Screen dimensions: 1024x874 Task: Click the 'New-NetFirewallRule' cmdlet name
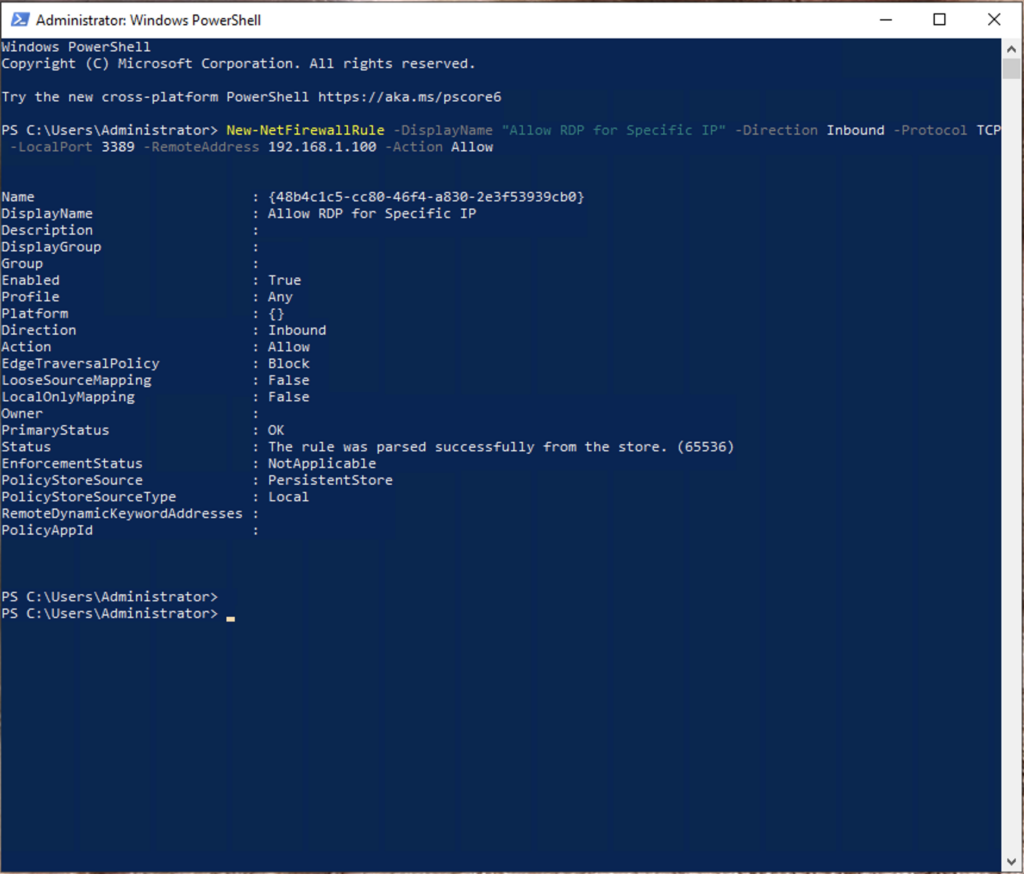click(x=305, y=130)
